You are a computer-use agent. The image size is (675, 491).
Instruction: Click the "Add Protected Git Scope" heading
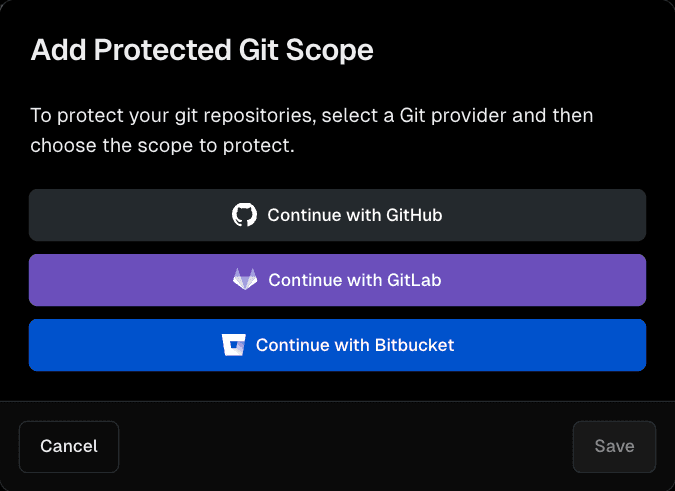point(202,51)
